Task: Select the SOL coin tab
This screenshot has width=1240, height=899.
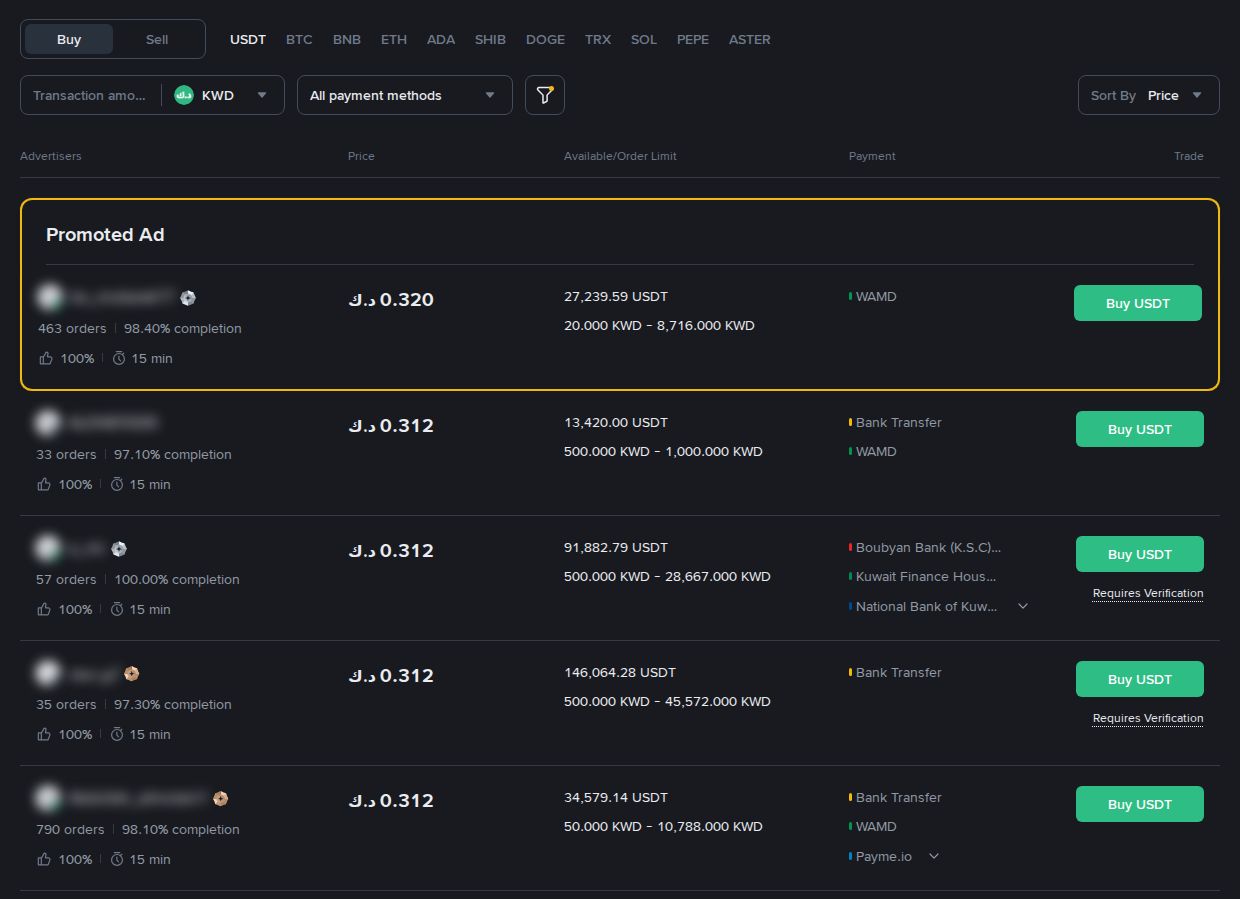Action: [x=644, y=39]
